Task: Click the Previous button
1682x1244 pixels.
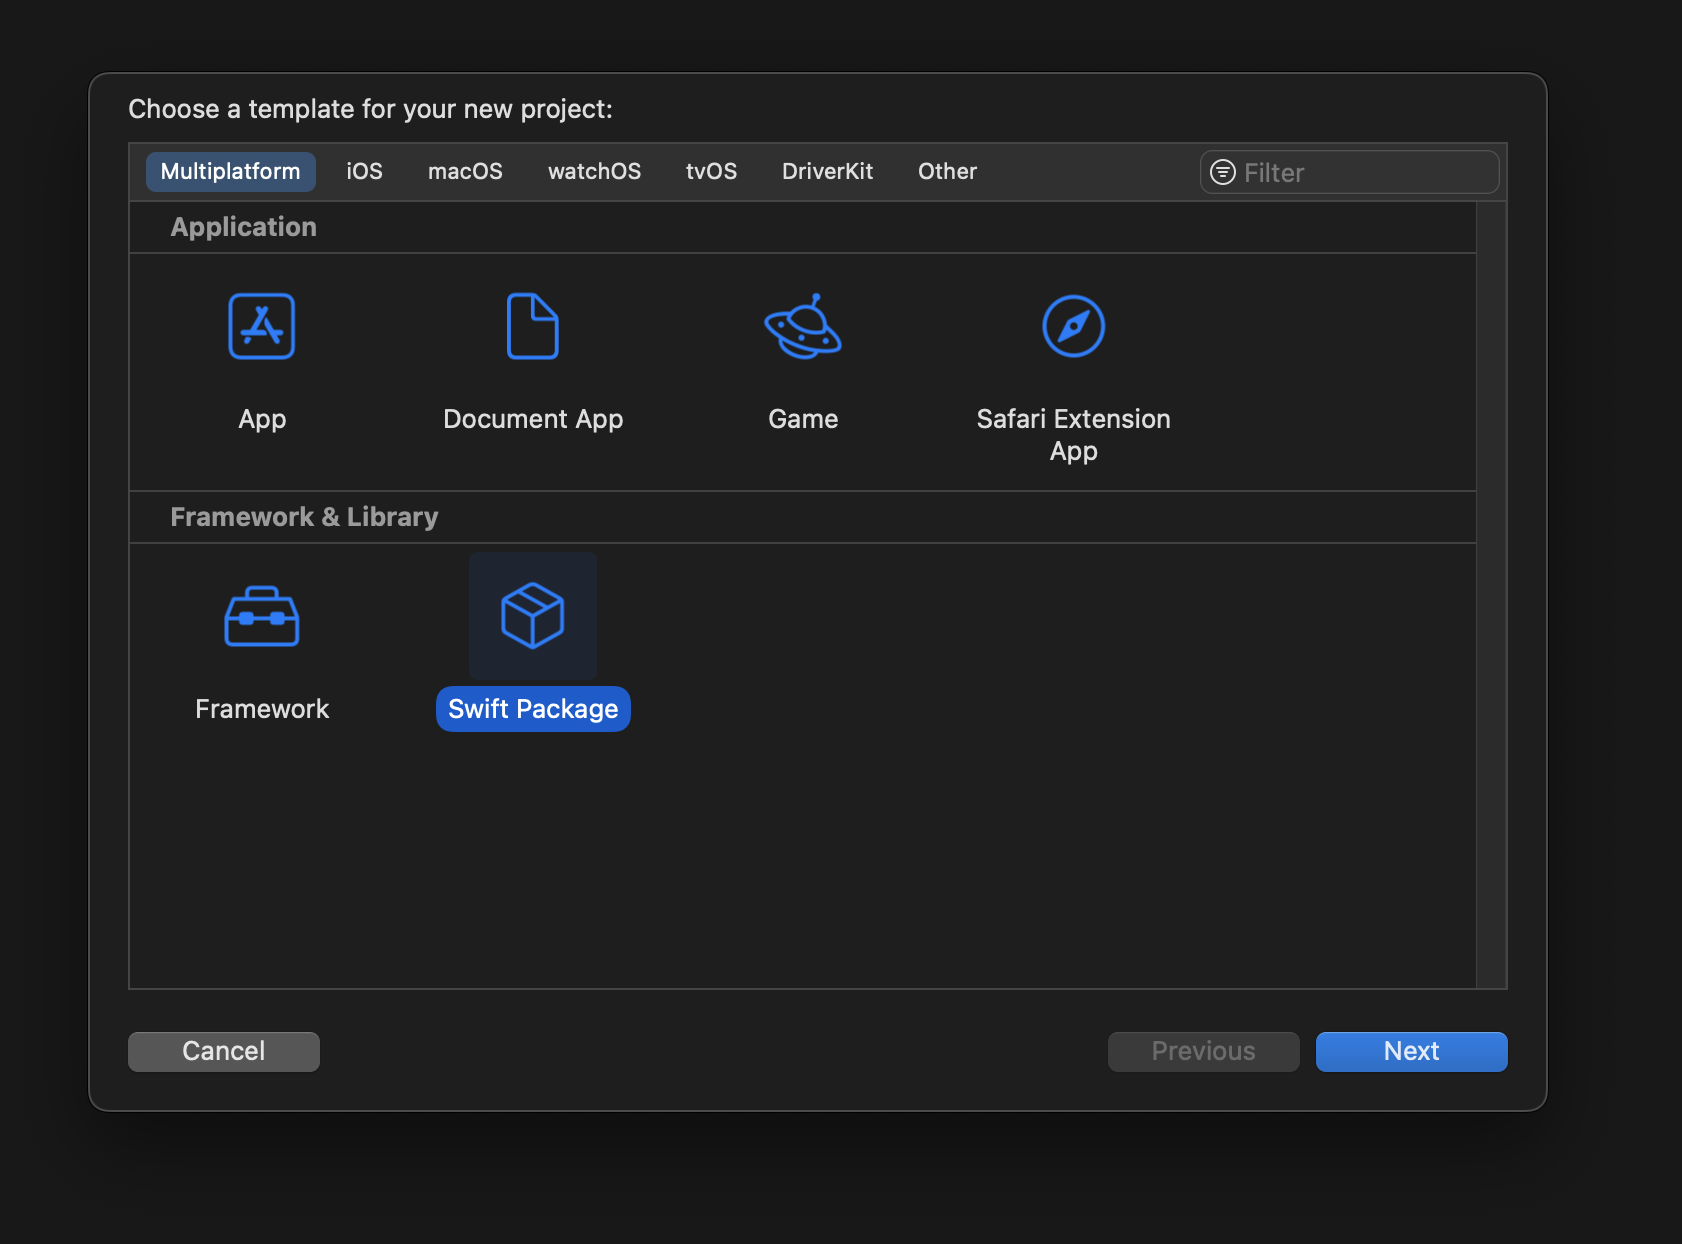Action: (1203, 1051)
